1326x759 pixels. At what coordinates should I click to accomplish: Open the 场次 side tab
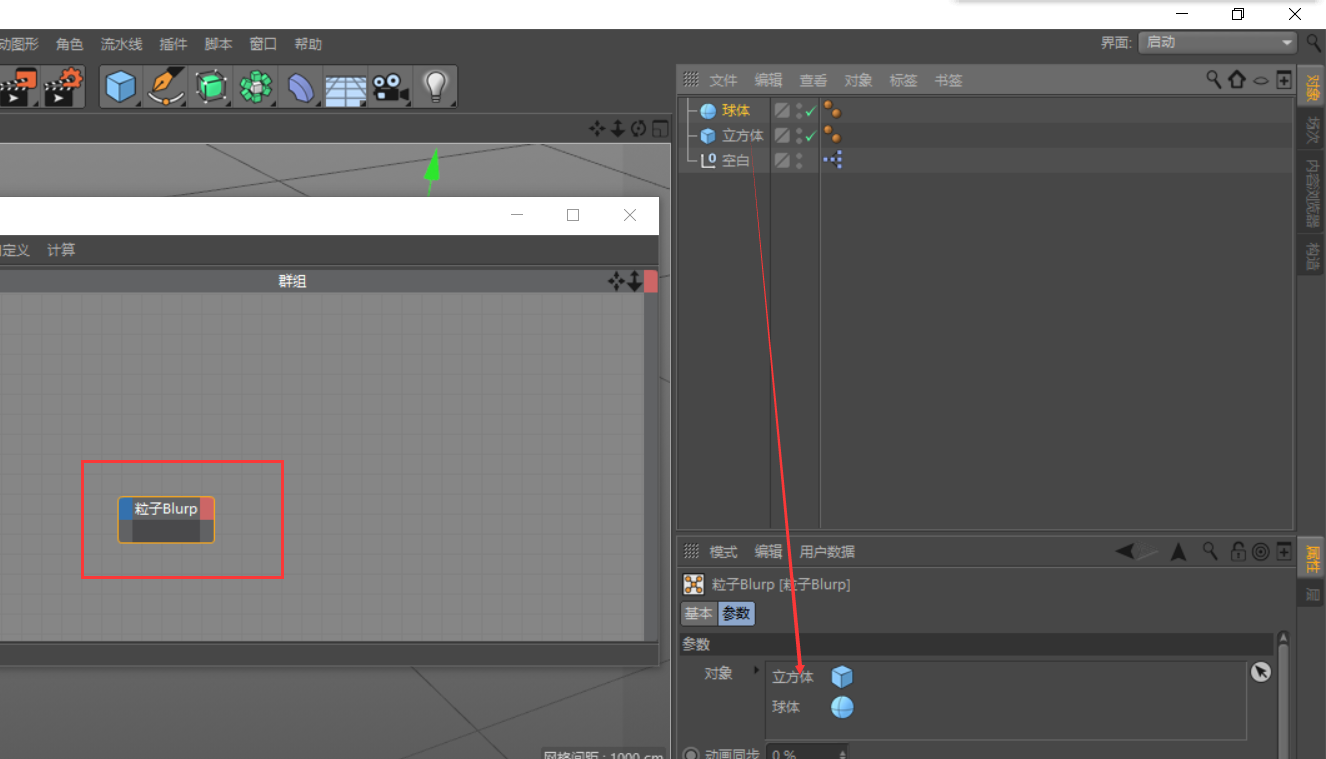1312,131
